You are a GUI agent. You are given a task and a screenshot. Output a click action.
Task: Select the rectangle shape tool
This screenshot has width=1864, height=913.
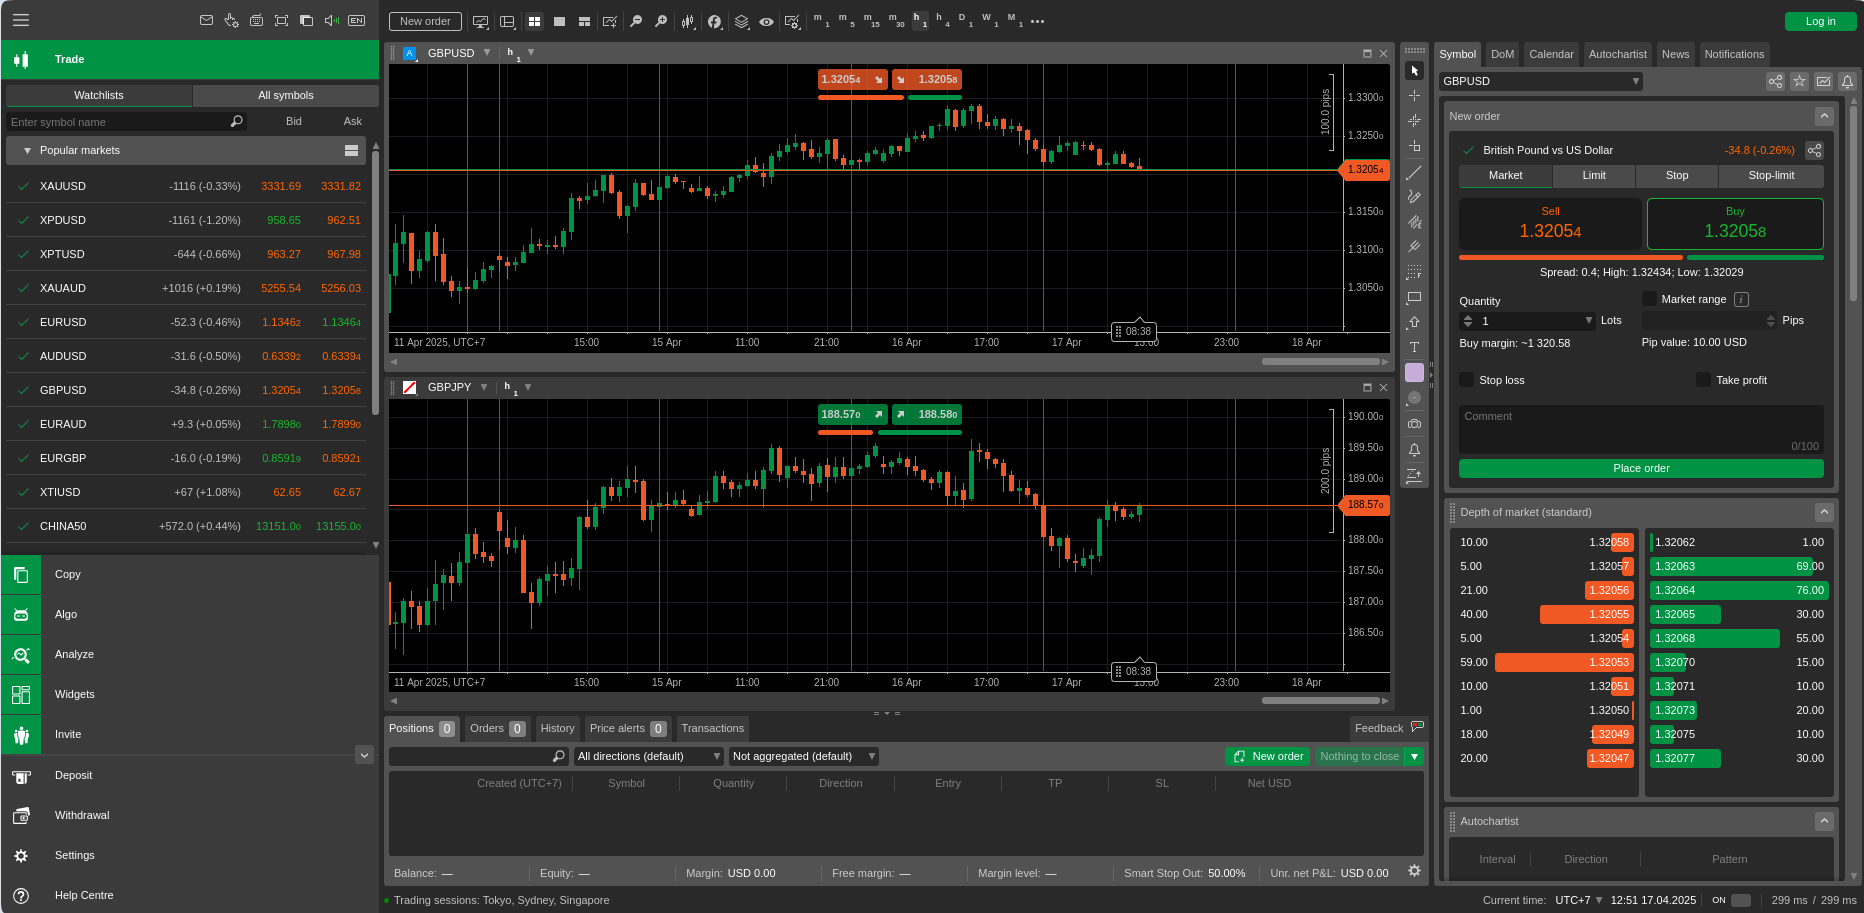1414,297
